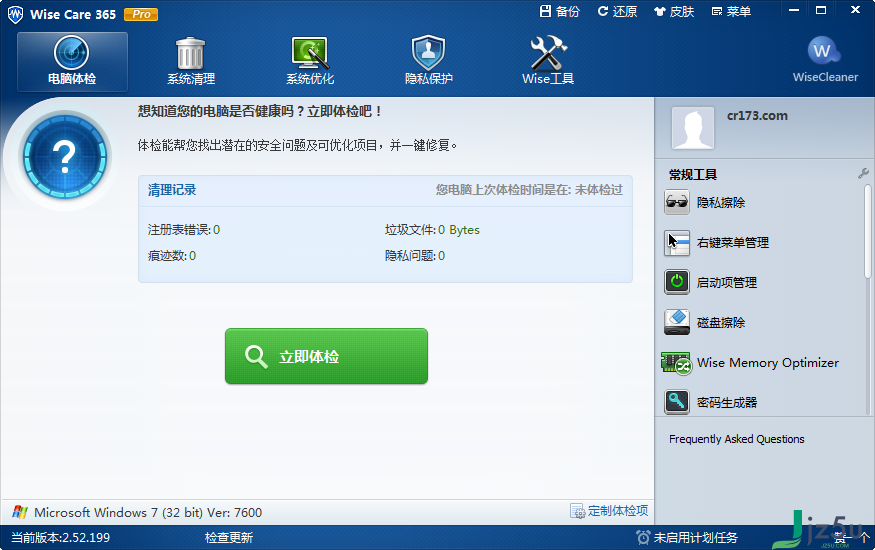Open 启动项管理 power icon tool
This screenshot has height=550, width=875.
(x=711, y=282)
